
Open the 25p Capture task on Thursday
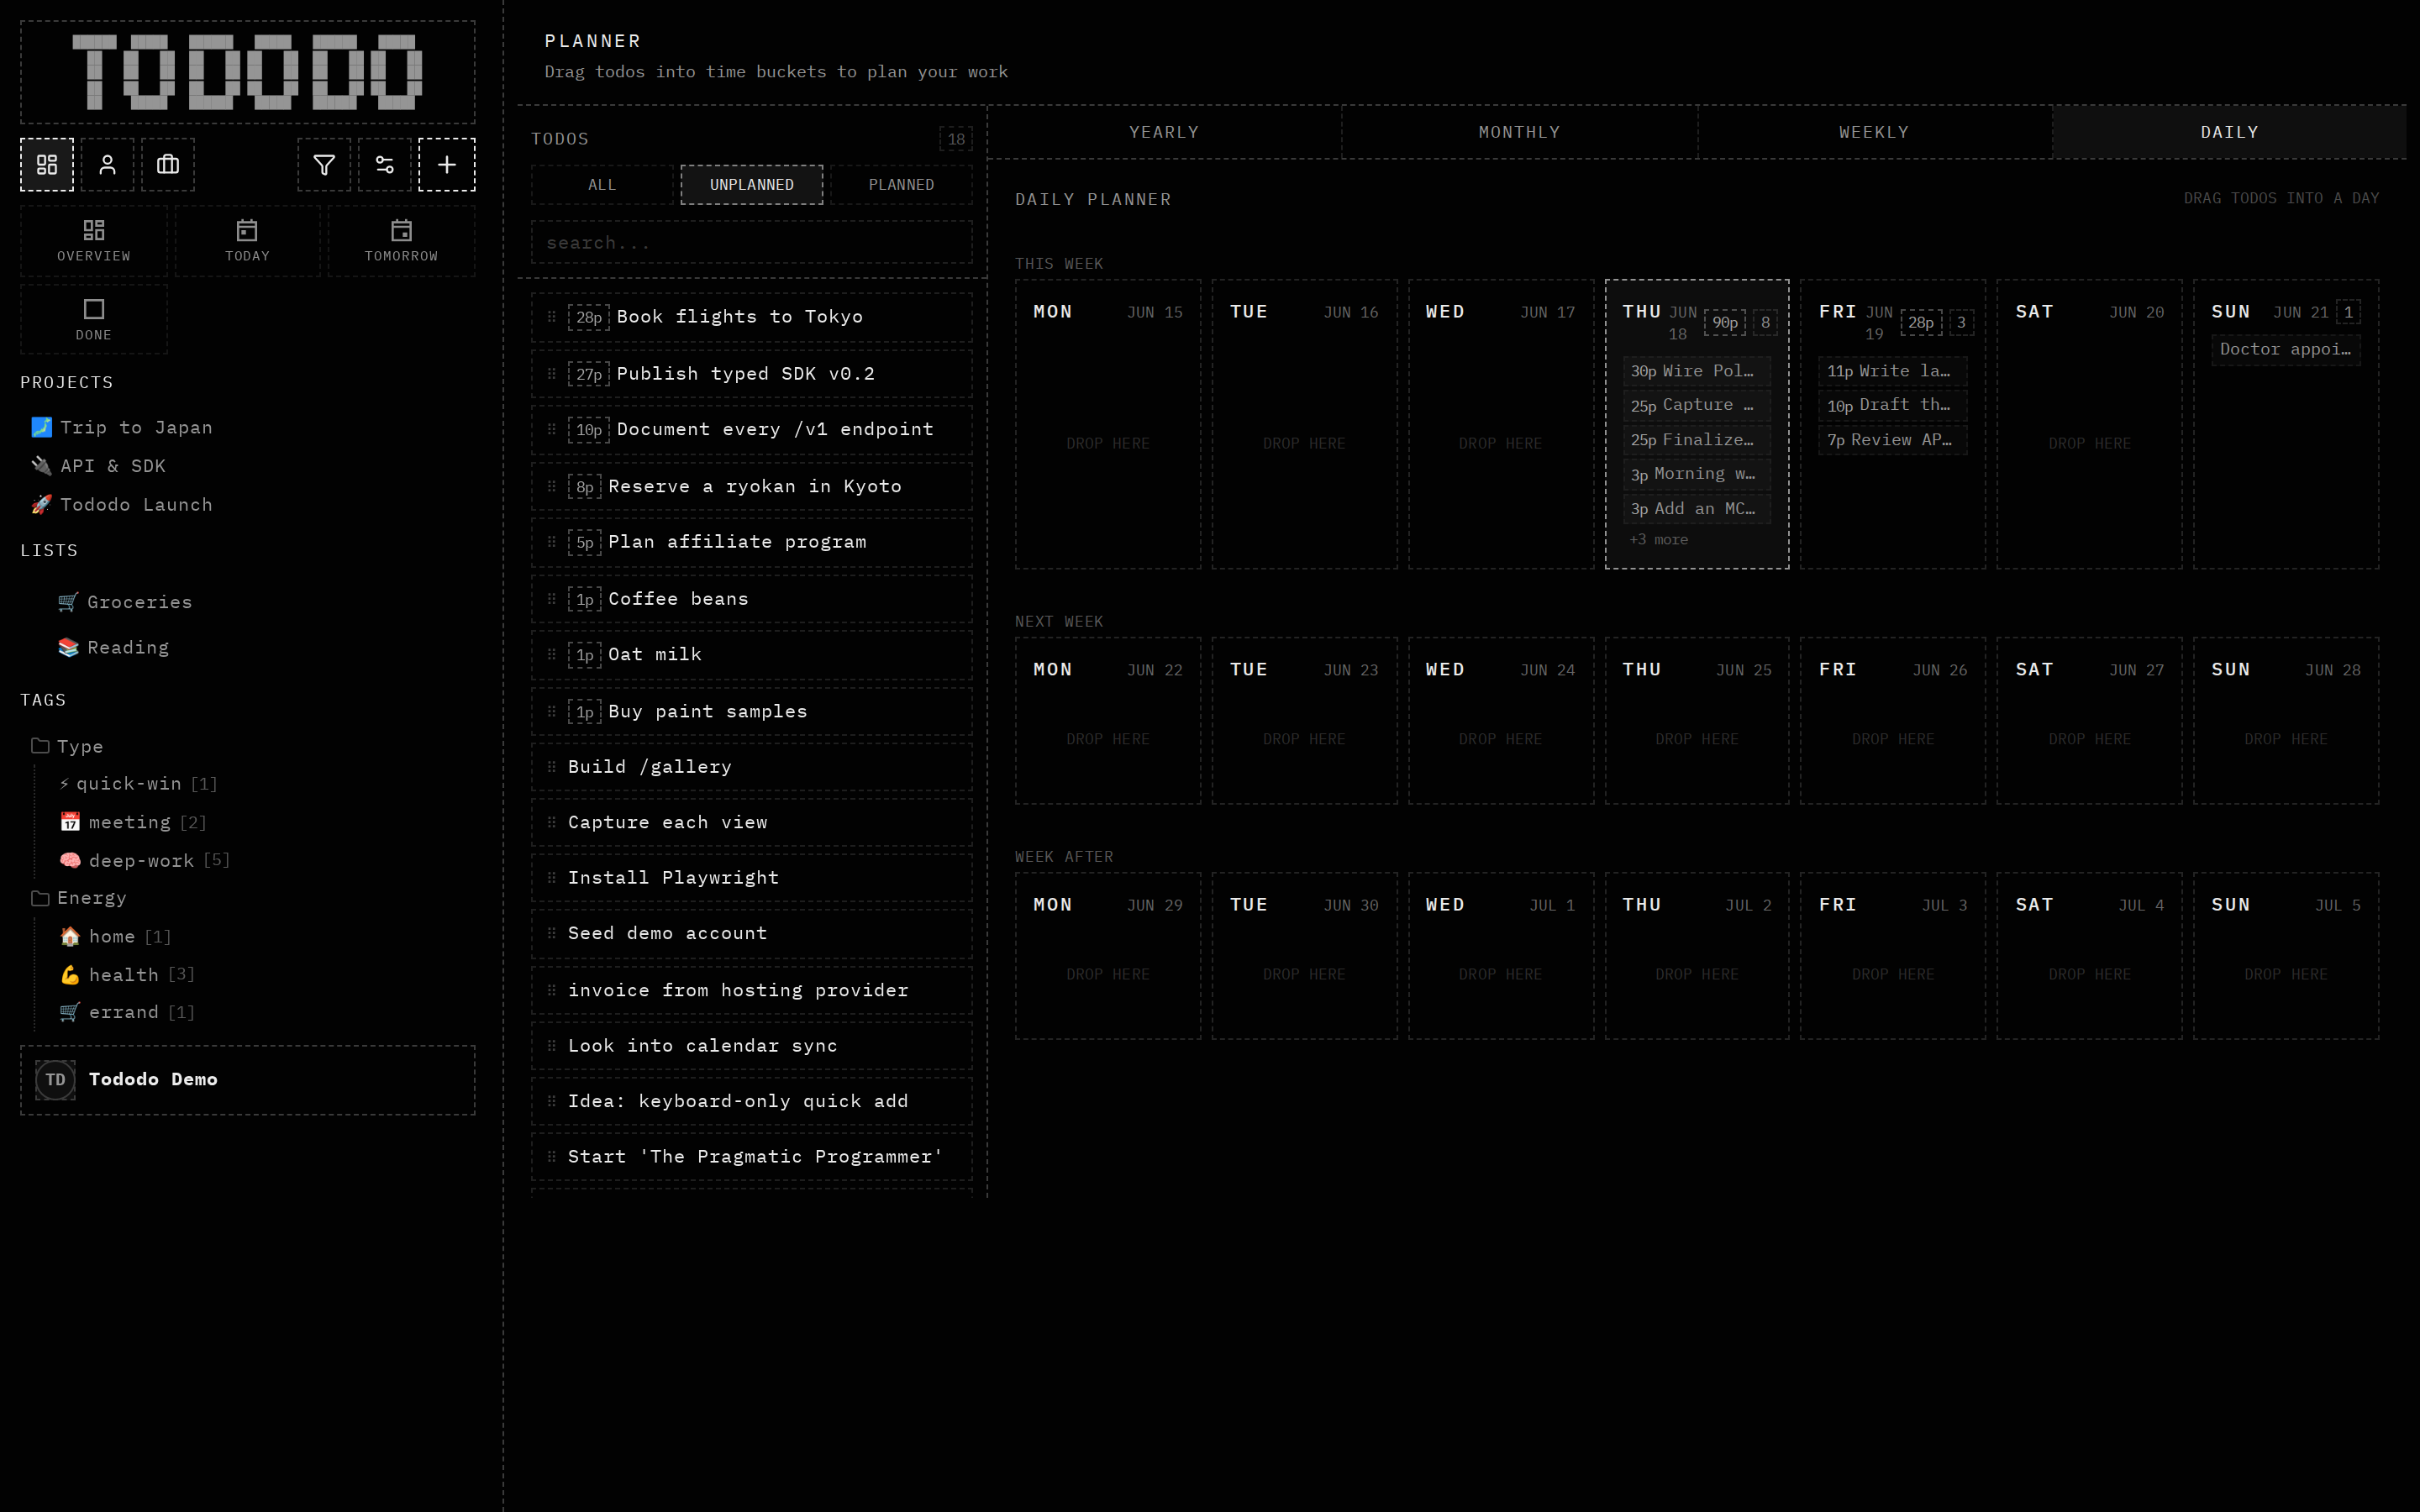click(1696, 405)
